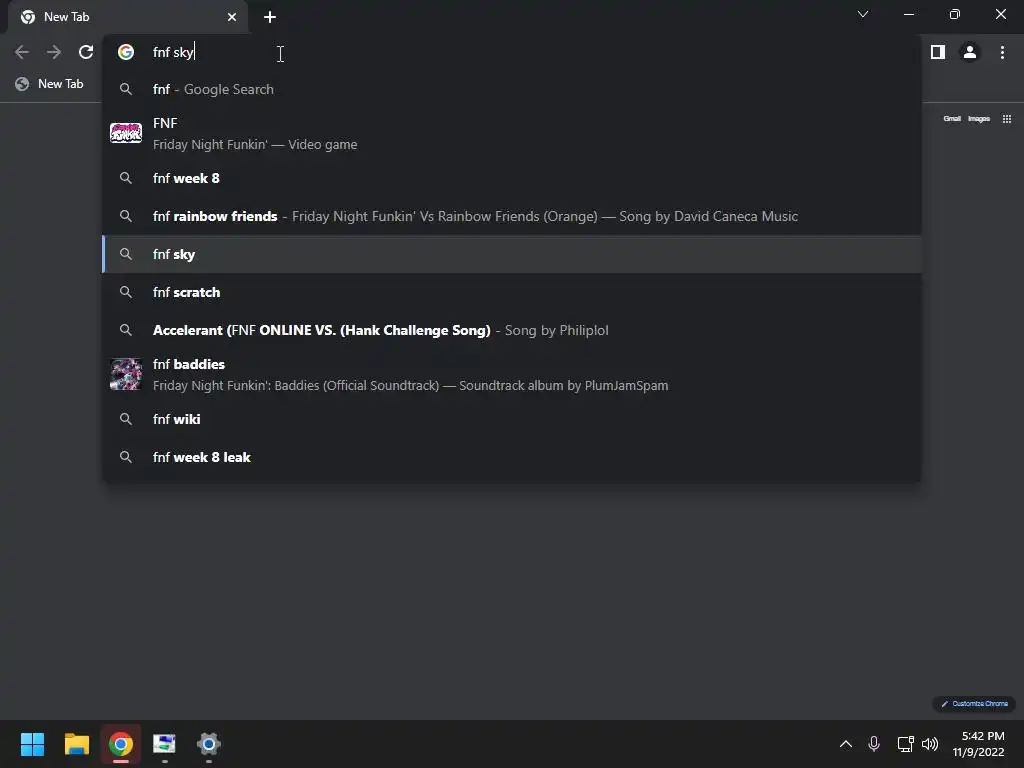Open a new tab with the plus button

270,17
